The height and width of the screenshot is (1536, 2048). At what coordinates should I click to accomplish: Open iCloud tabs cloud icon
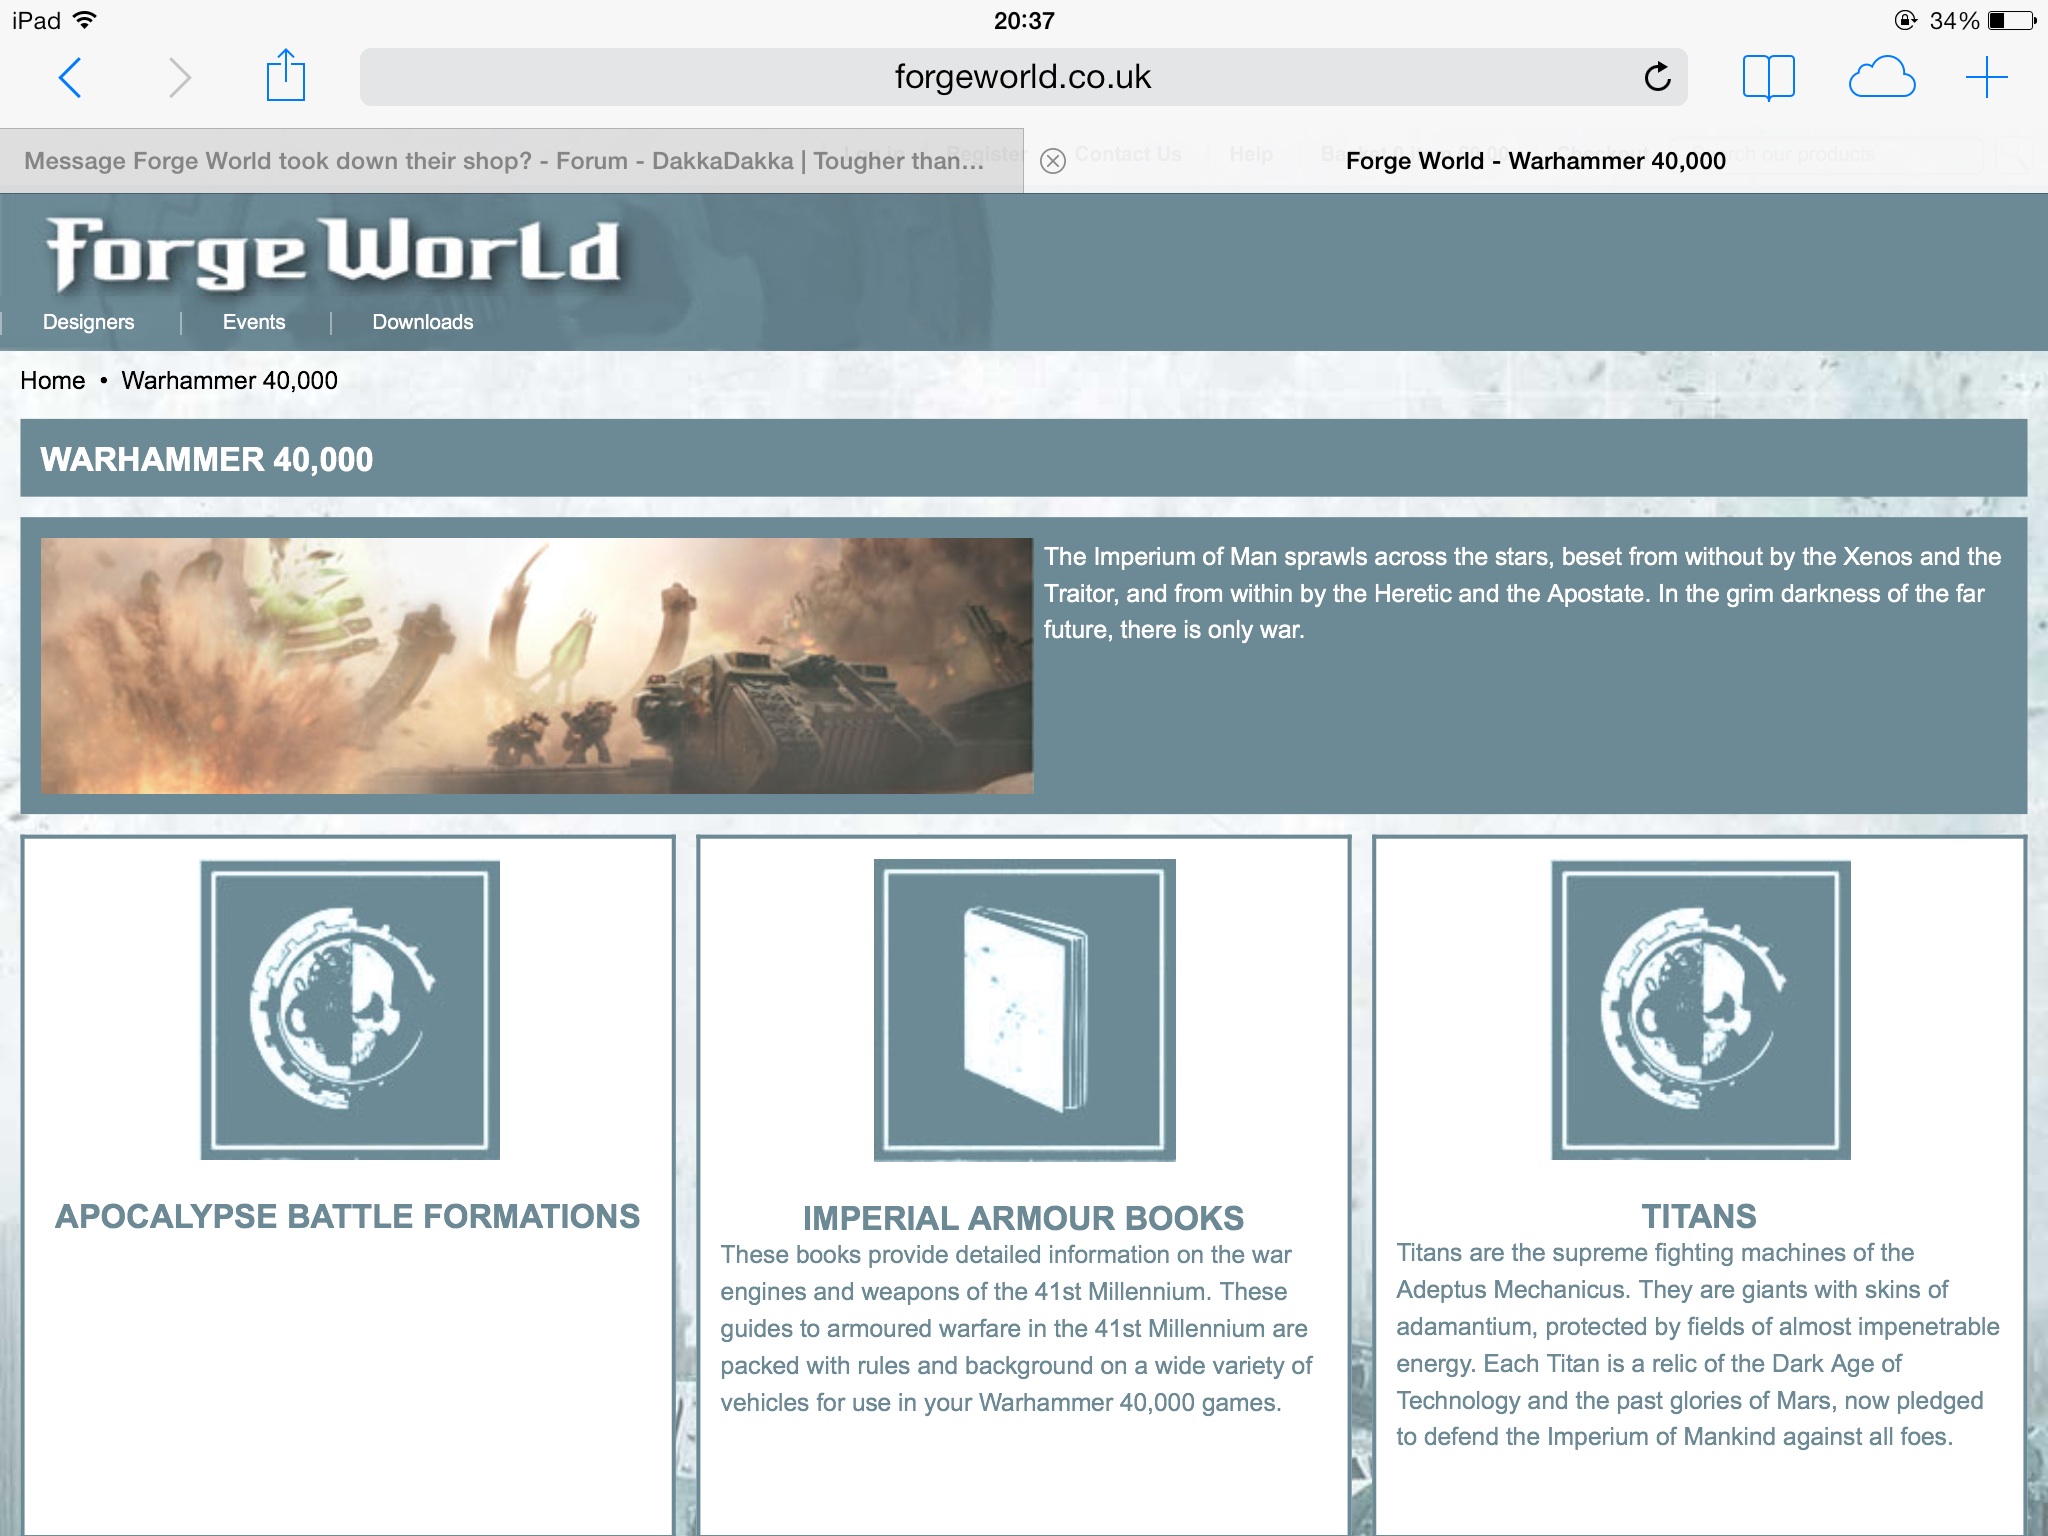tap(1881, 78)
